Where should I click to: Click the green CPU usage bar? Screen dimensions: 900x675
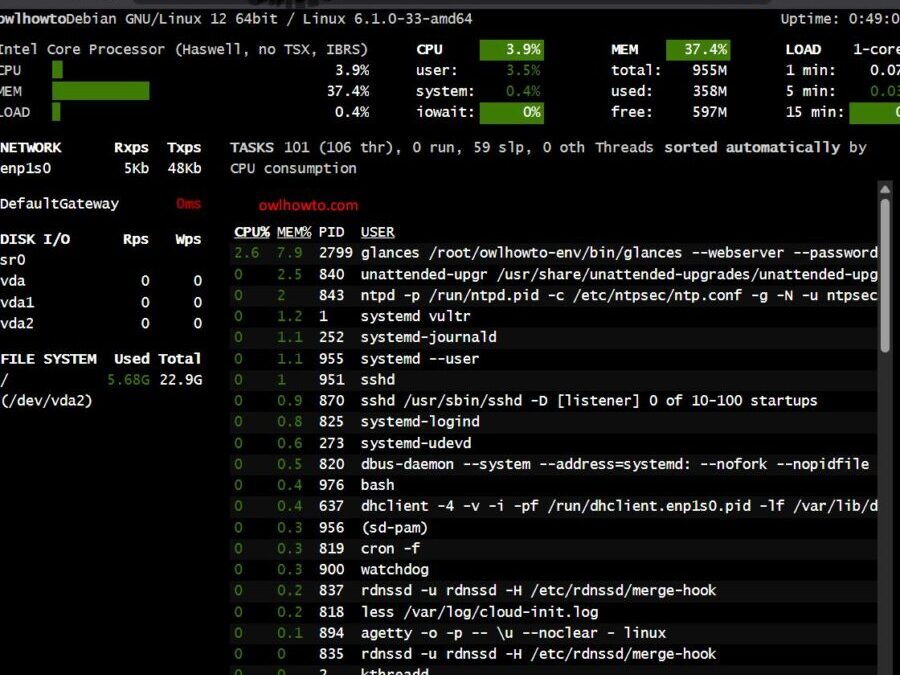point(57,70)
